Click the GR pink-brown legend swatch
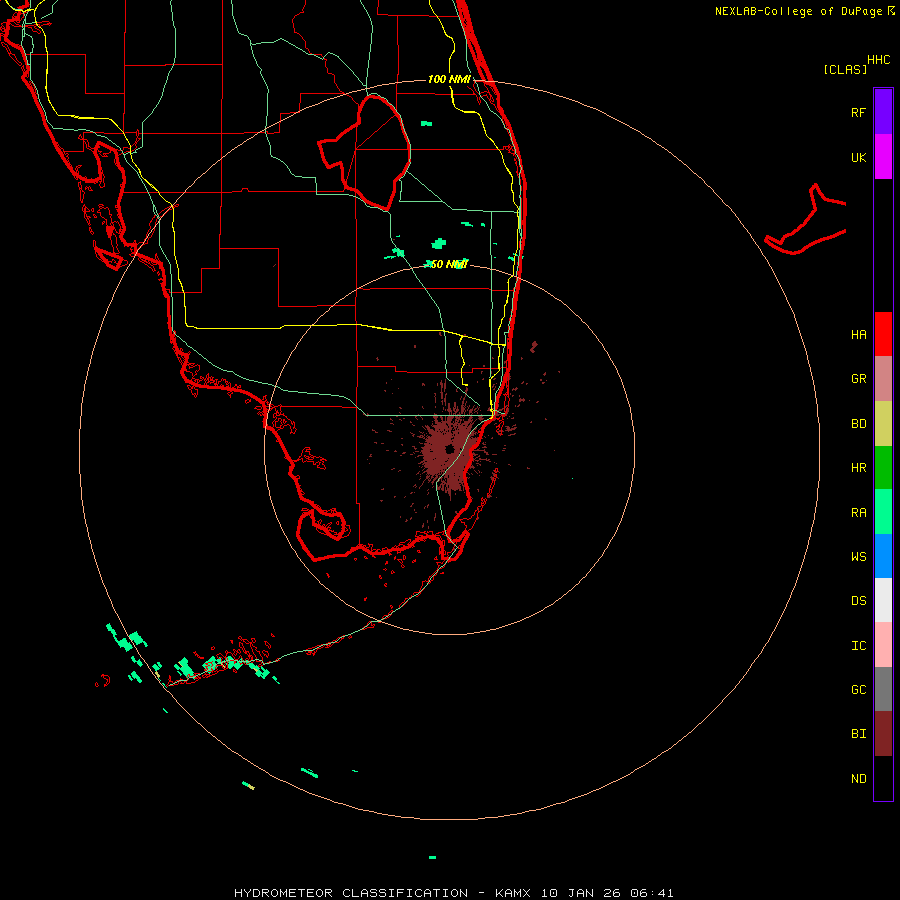Viewport: 900px width, 900px height. 883,379
